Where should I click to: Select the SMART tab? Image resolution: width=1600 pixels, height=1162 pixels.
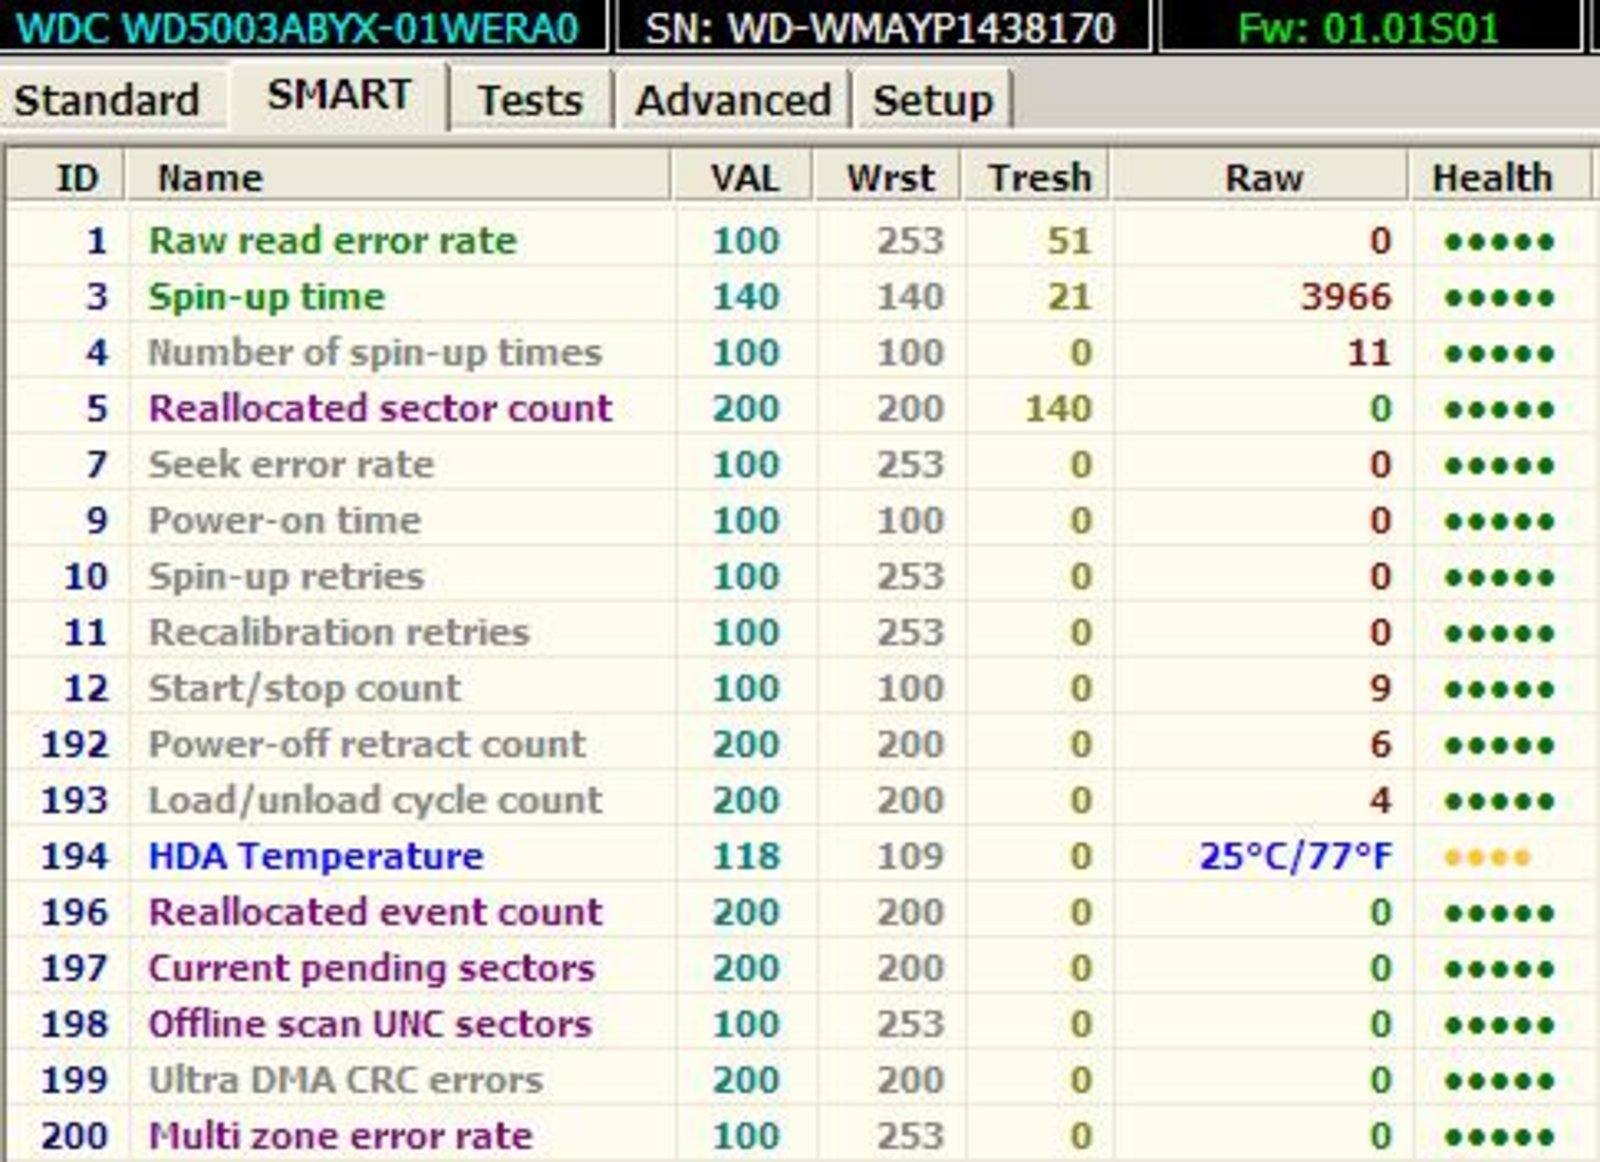tap(339, 96)
